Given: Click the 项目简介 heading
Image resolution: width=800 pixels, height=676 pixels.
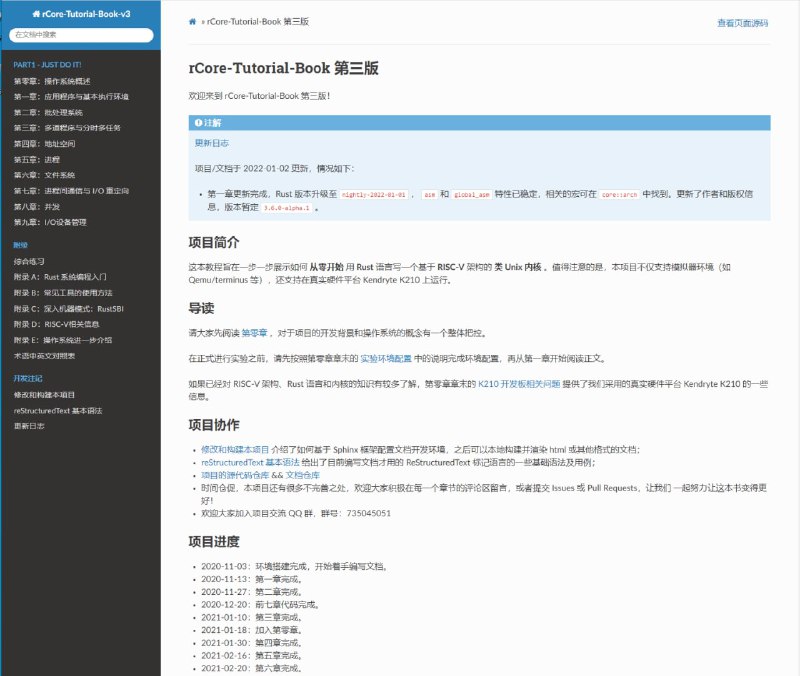Looking at the screenshot, I should click(x=214, y=242).
